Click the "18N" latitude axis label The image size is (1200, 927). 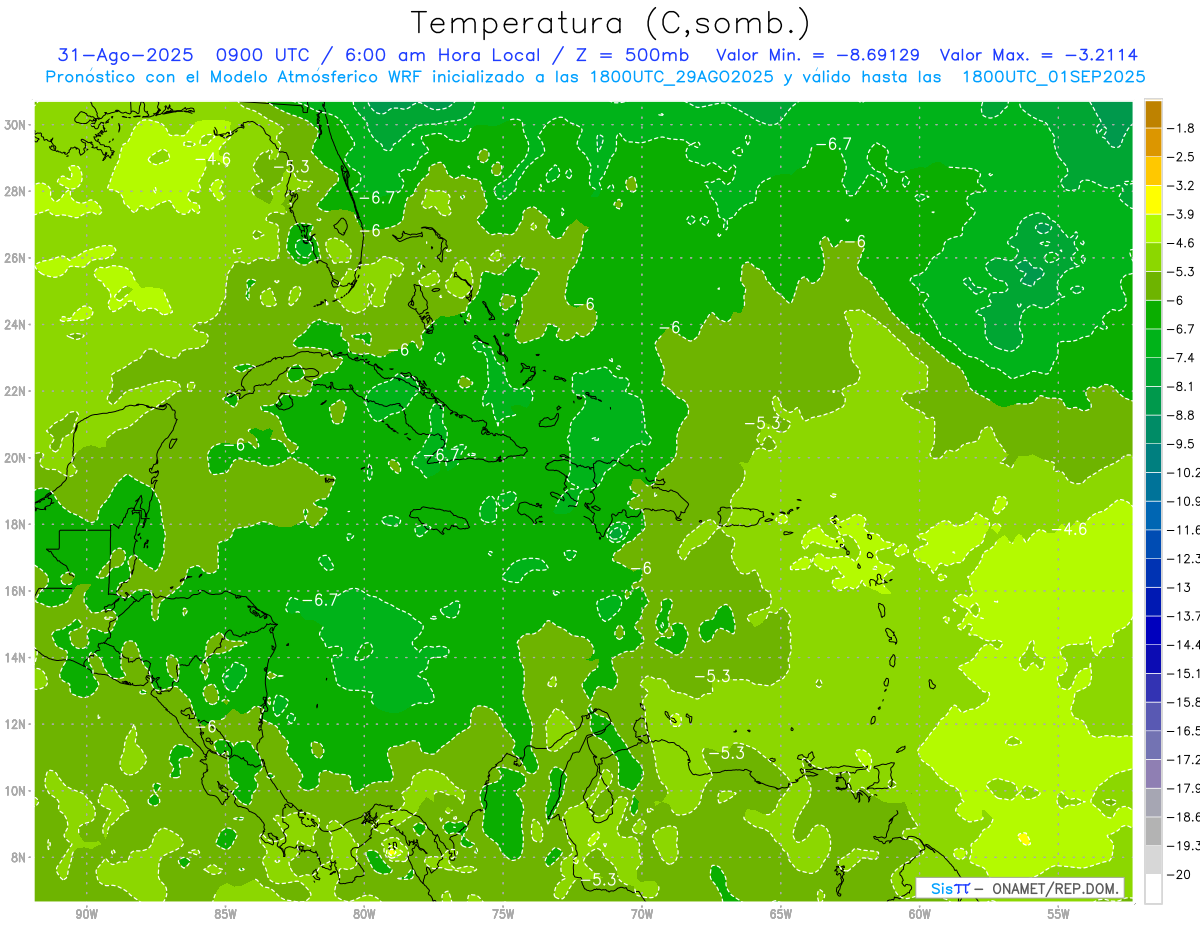pos(16,524)
